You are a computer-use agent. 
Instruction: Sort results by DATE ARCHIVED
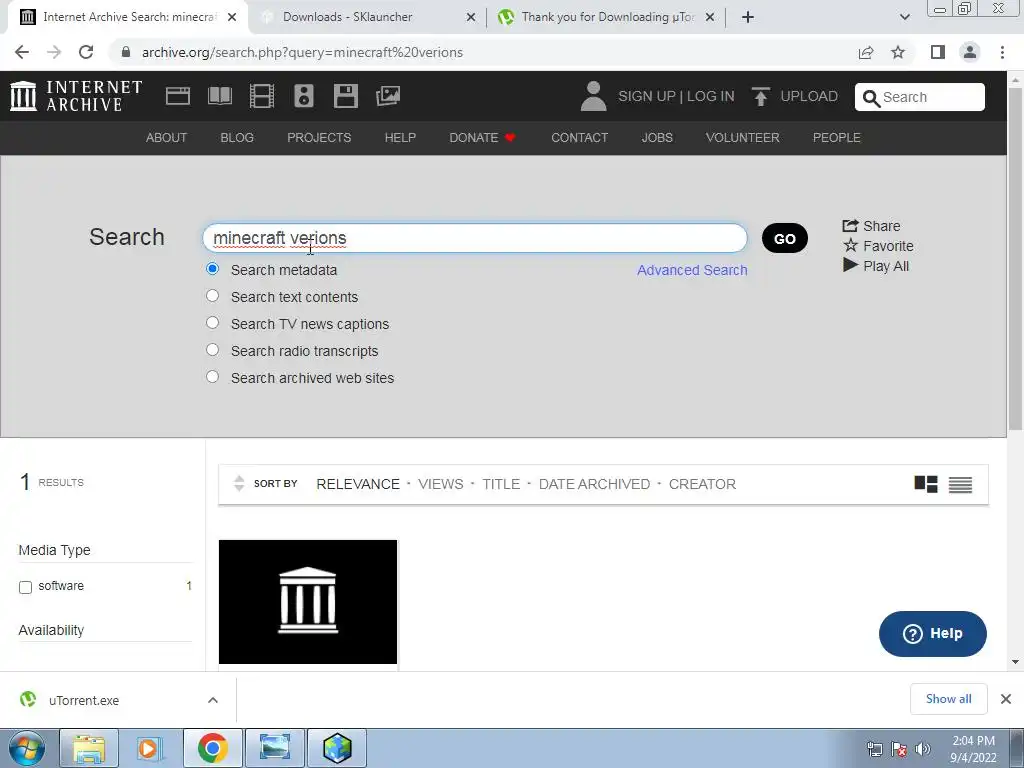594,484
